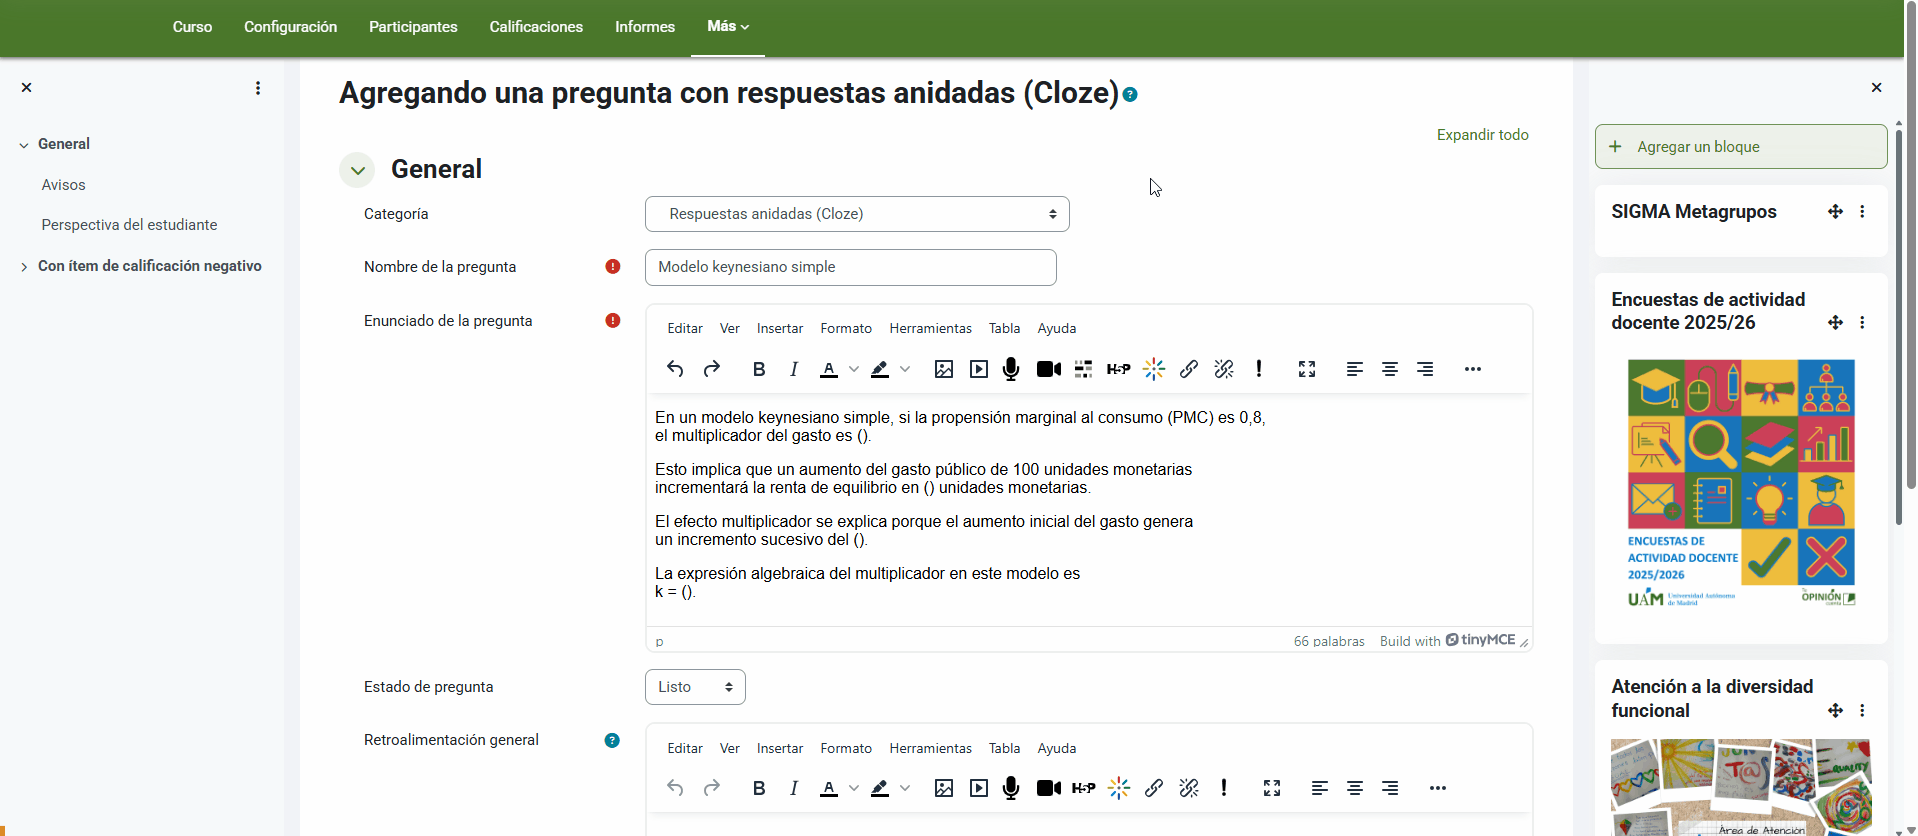Insert image in the general feedback editor

944,788
